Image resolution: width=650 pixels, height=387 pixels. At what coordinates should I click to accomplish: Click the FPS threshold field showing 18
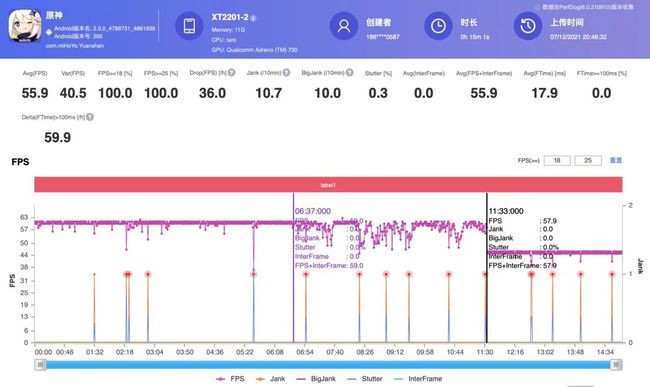(x=557, y=160)
